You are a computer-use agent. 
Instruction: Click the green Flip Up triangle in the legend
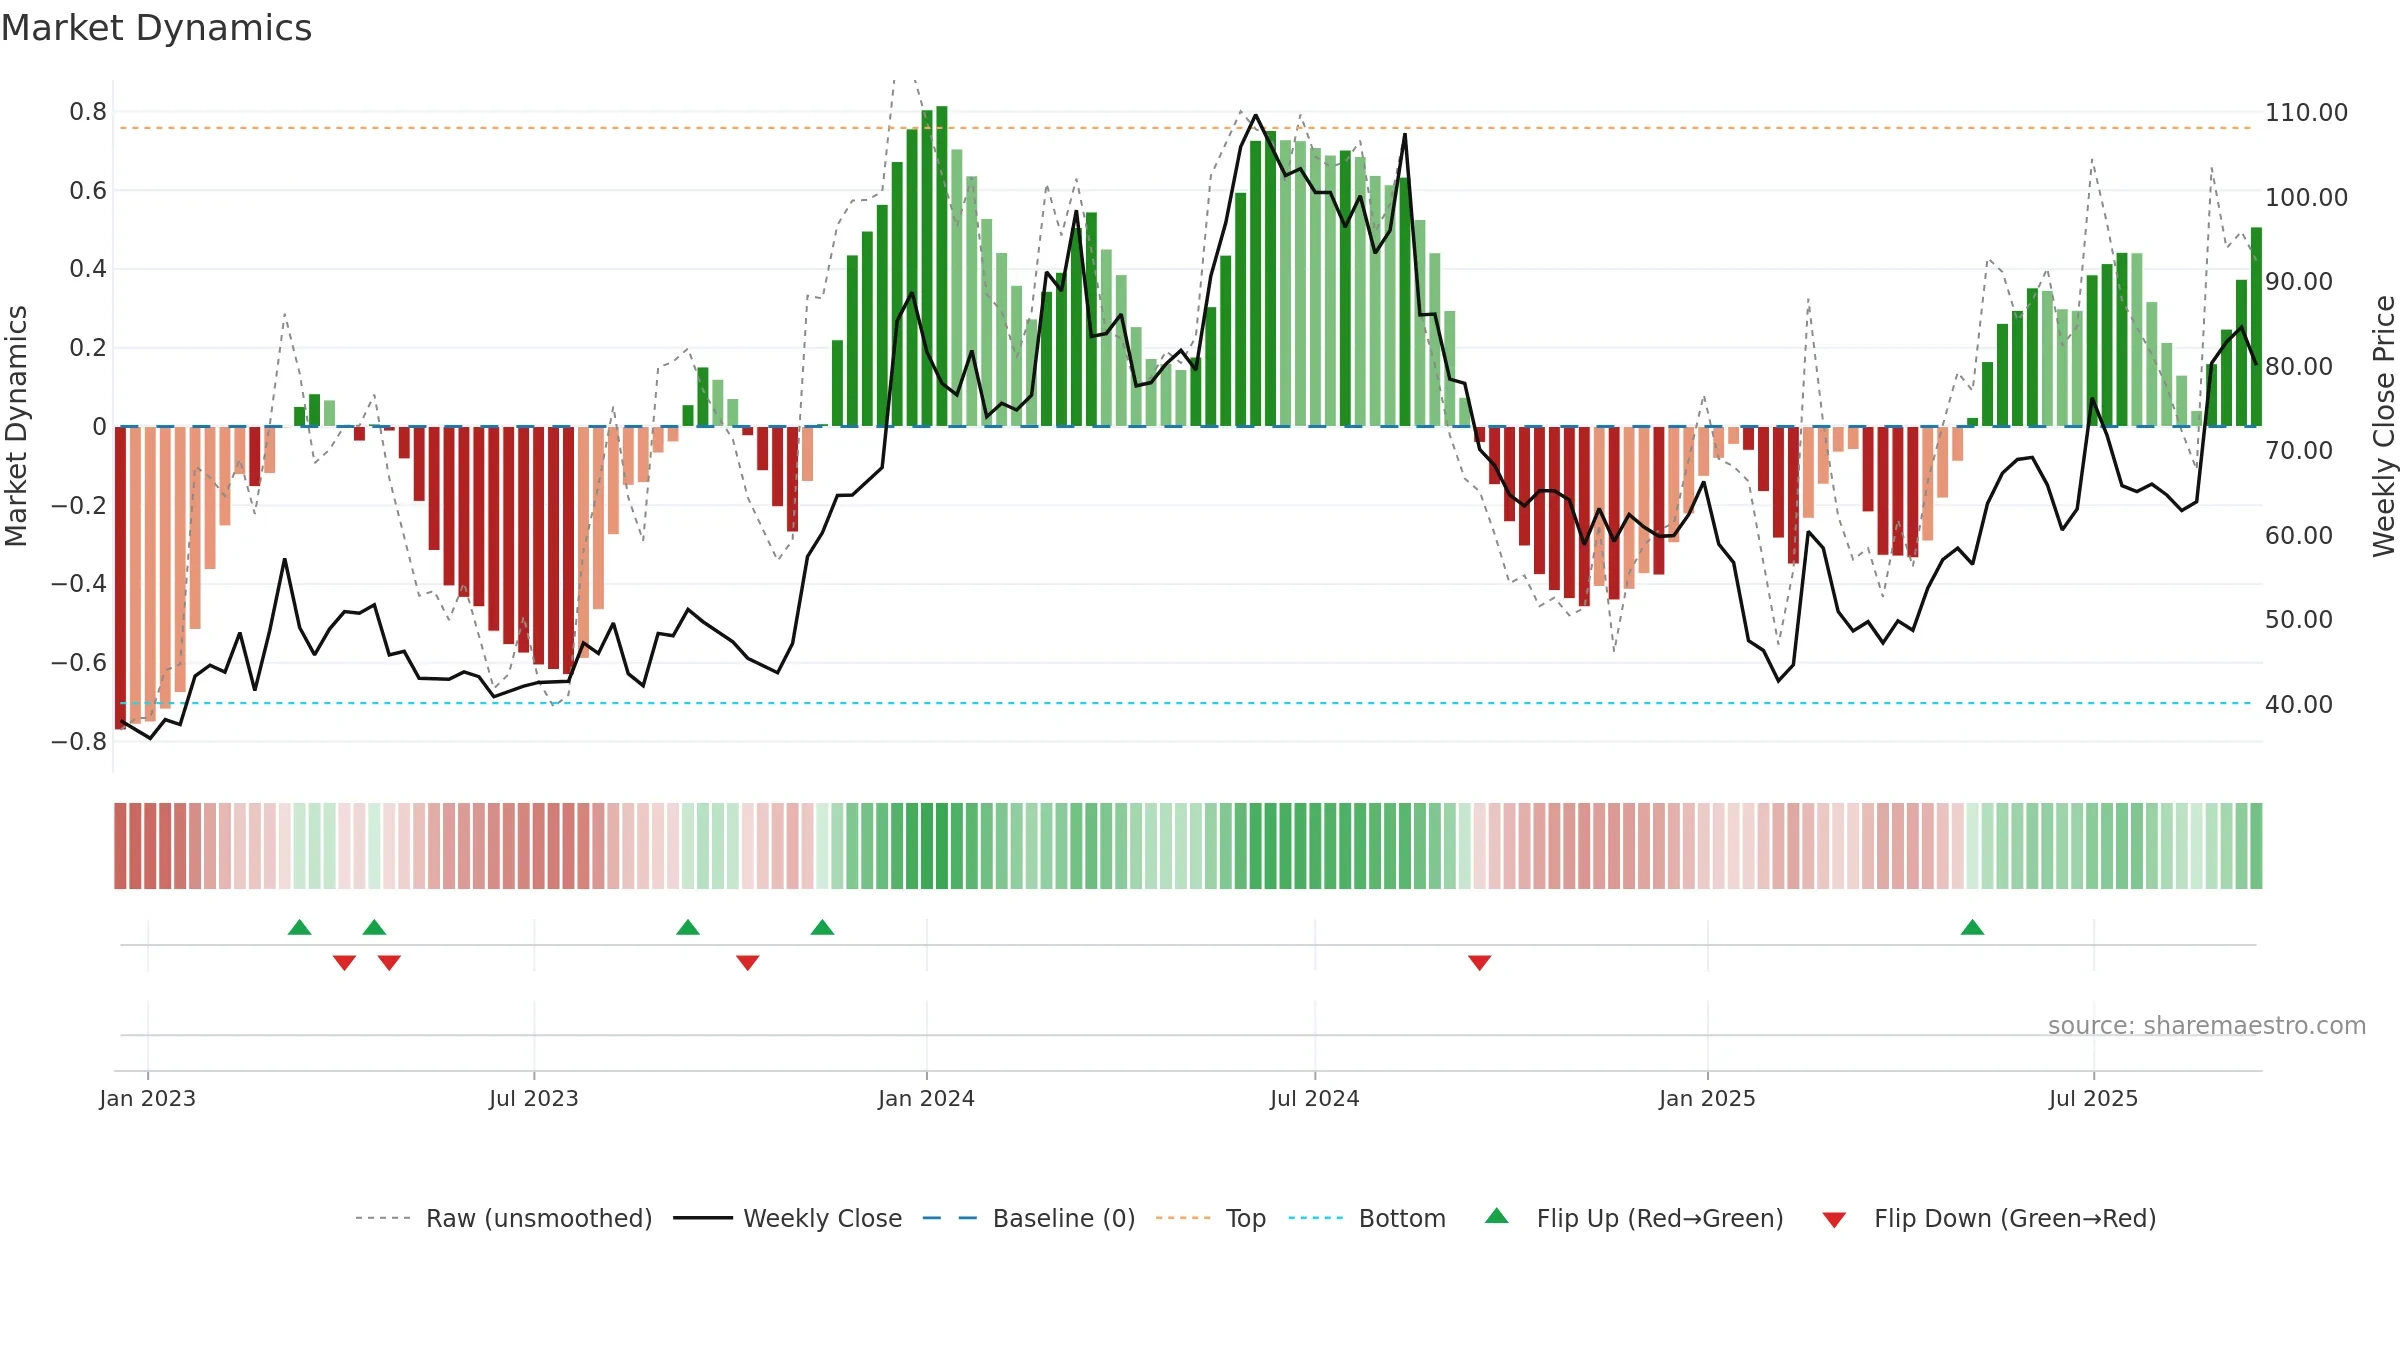coord(1497,1216)
